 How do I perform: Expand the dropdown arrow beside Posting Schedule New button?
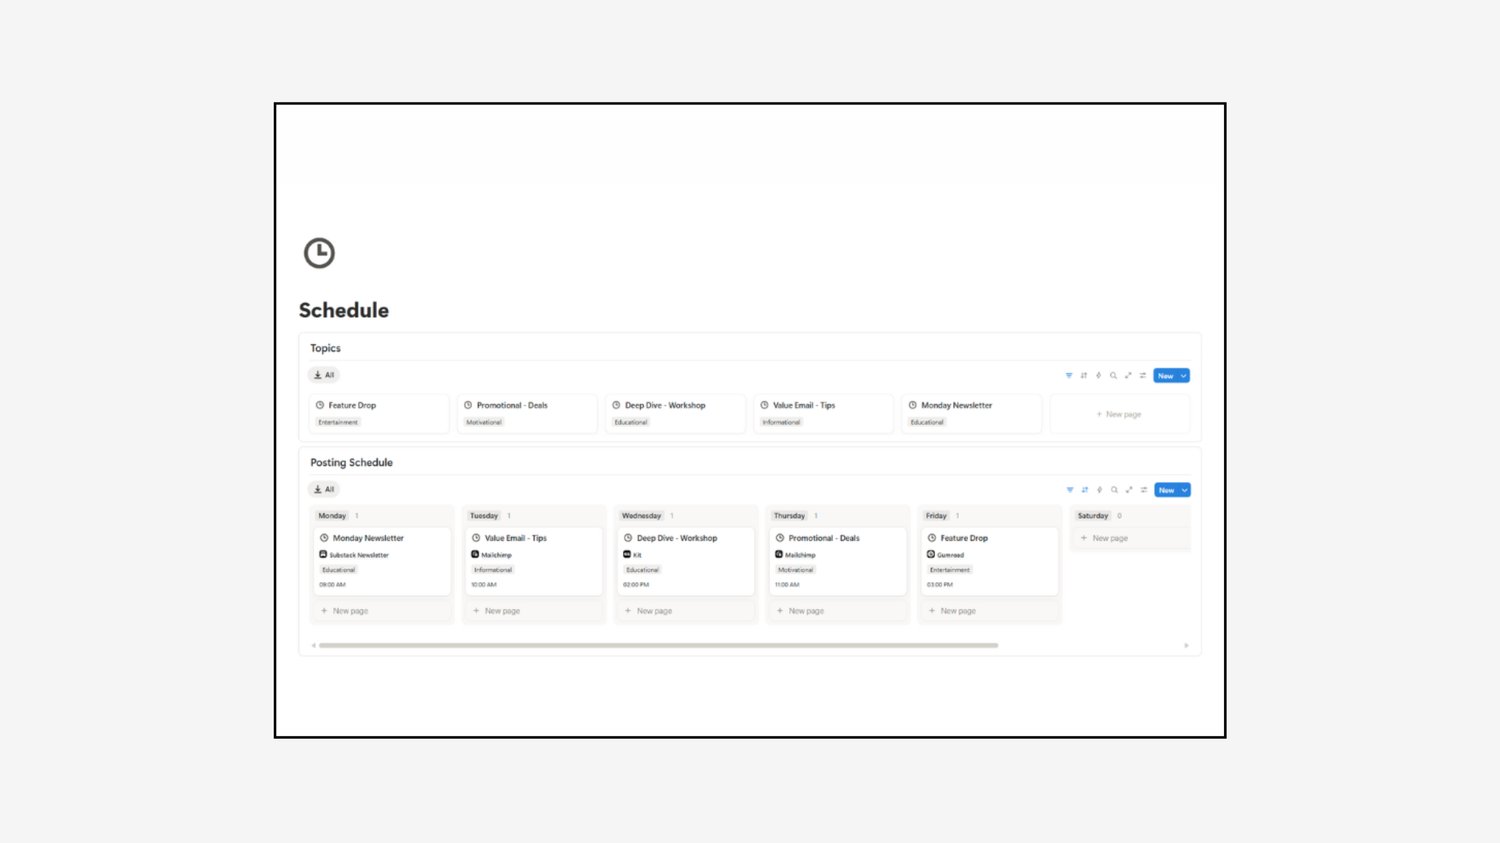1185,490
